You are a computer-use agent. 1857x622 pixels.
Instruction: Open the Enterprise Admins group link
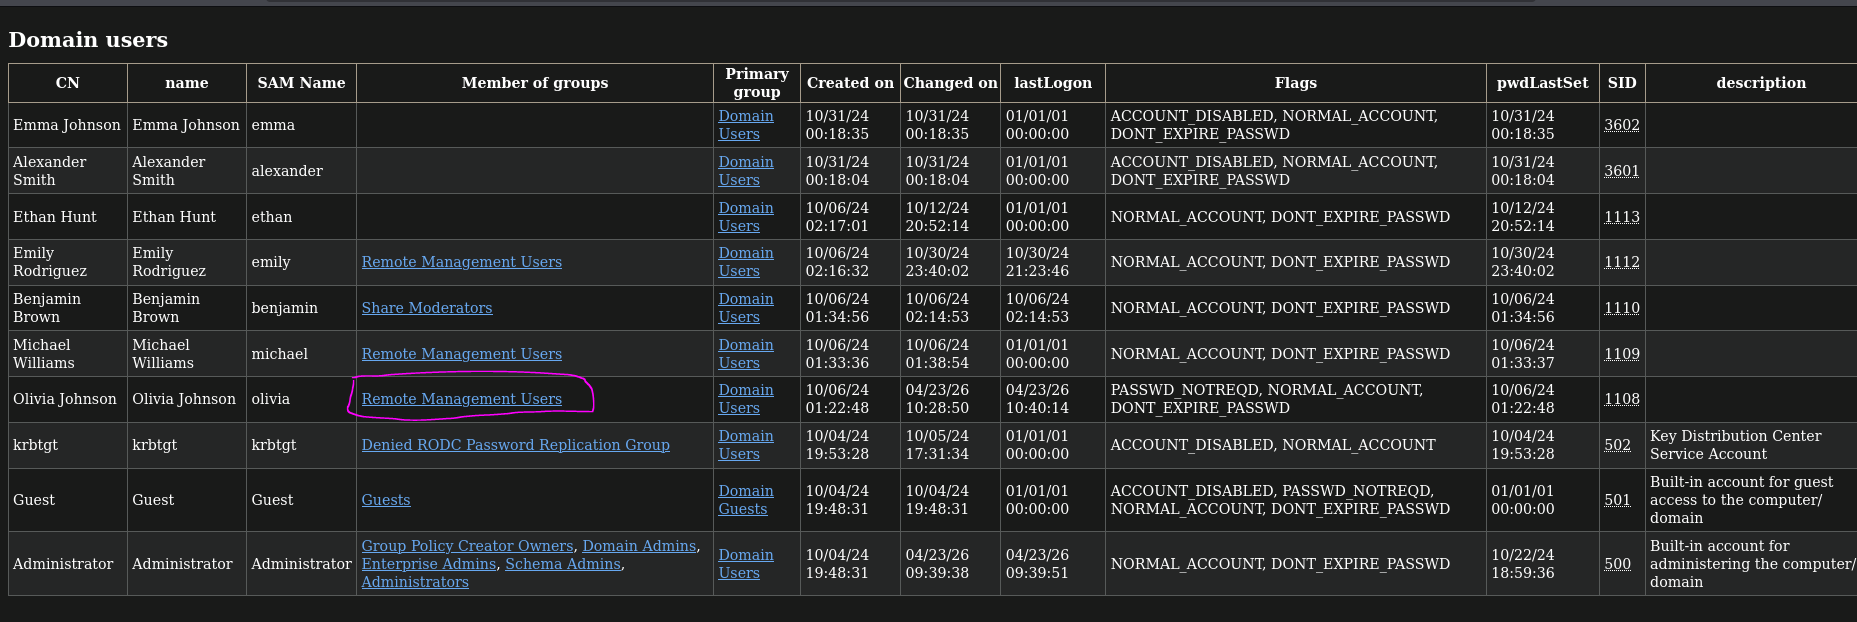pyautogui.click(x=428, y=563)
